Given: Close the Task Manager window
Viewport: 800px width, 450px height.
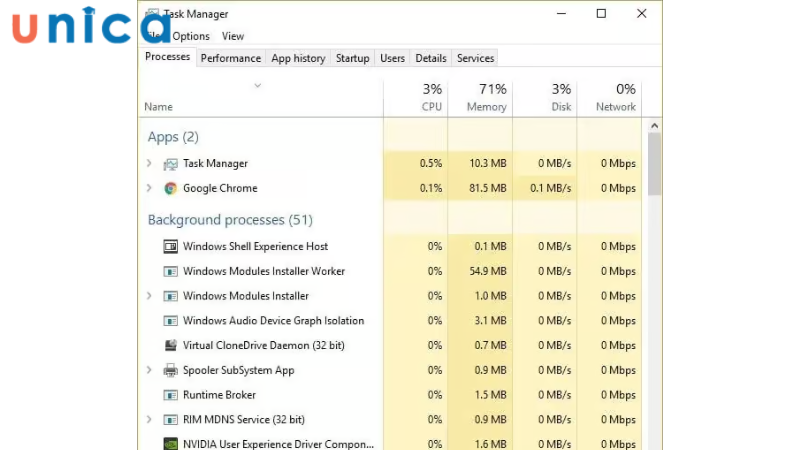Looking at the screenshot, I should coord(642,14).
